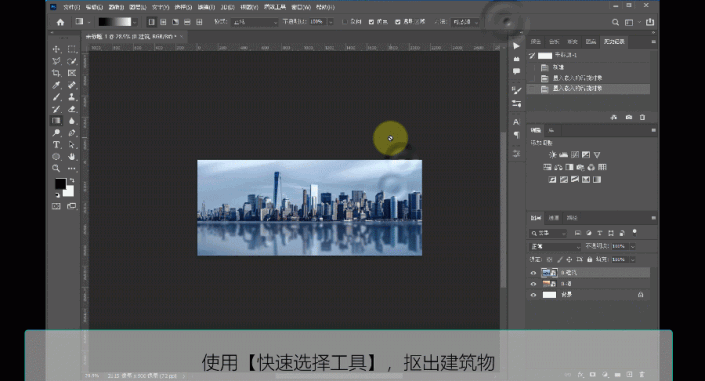
Task: Choose the Linear Gradient style icon
Action: (152, 22)
